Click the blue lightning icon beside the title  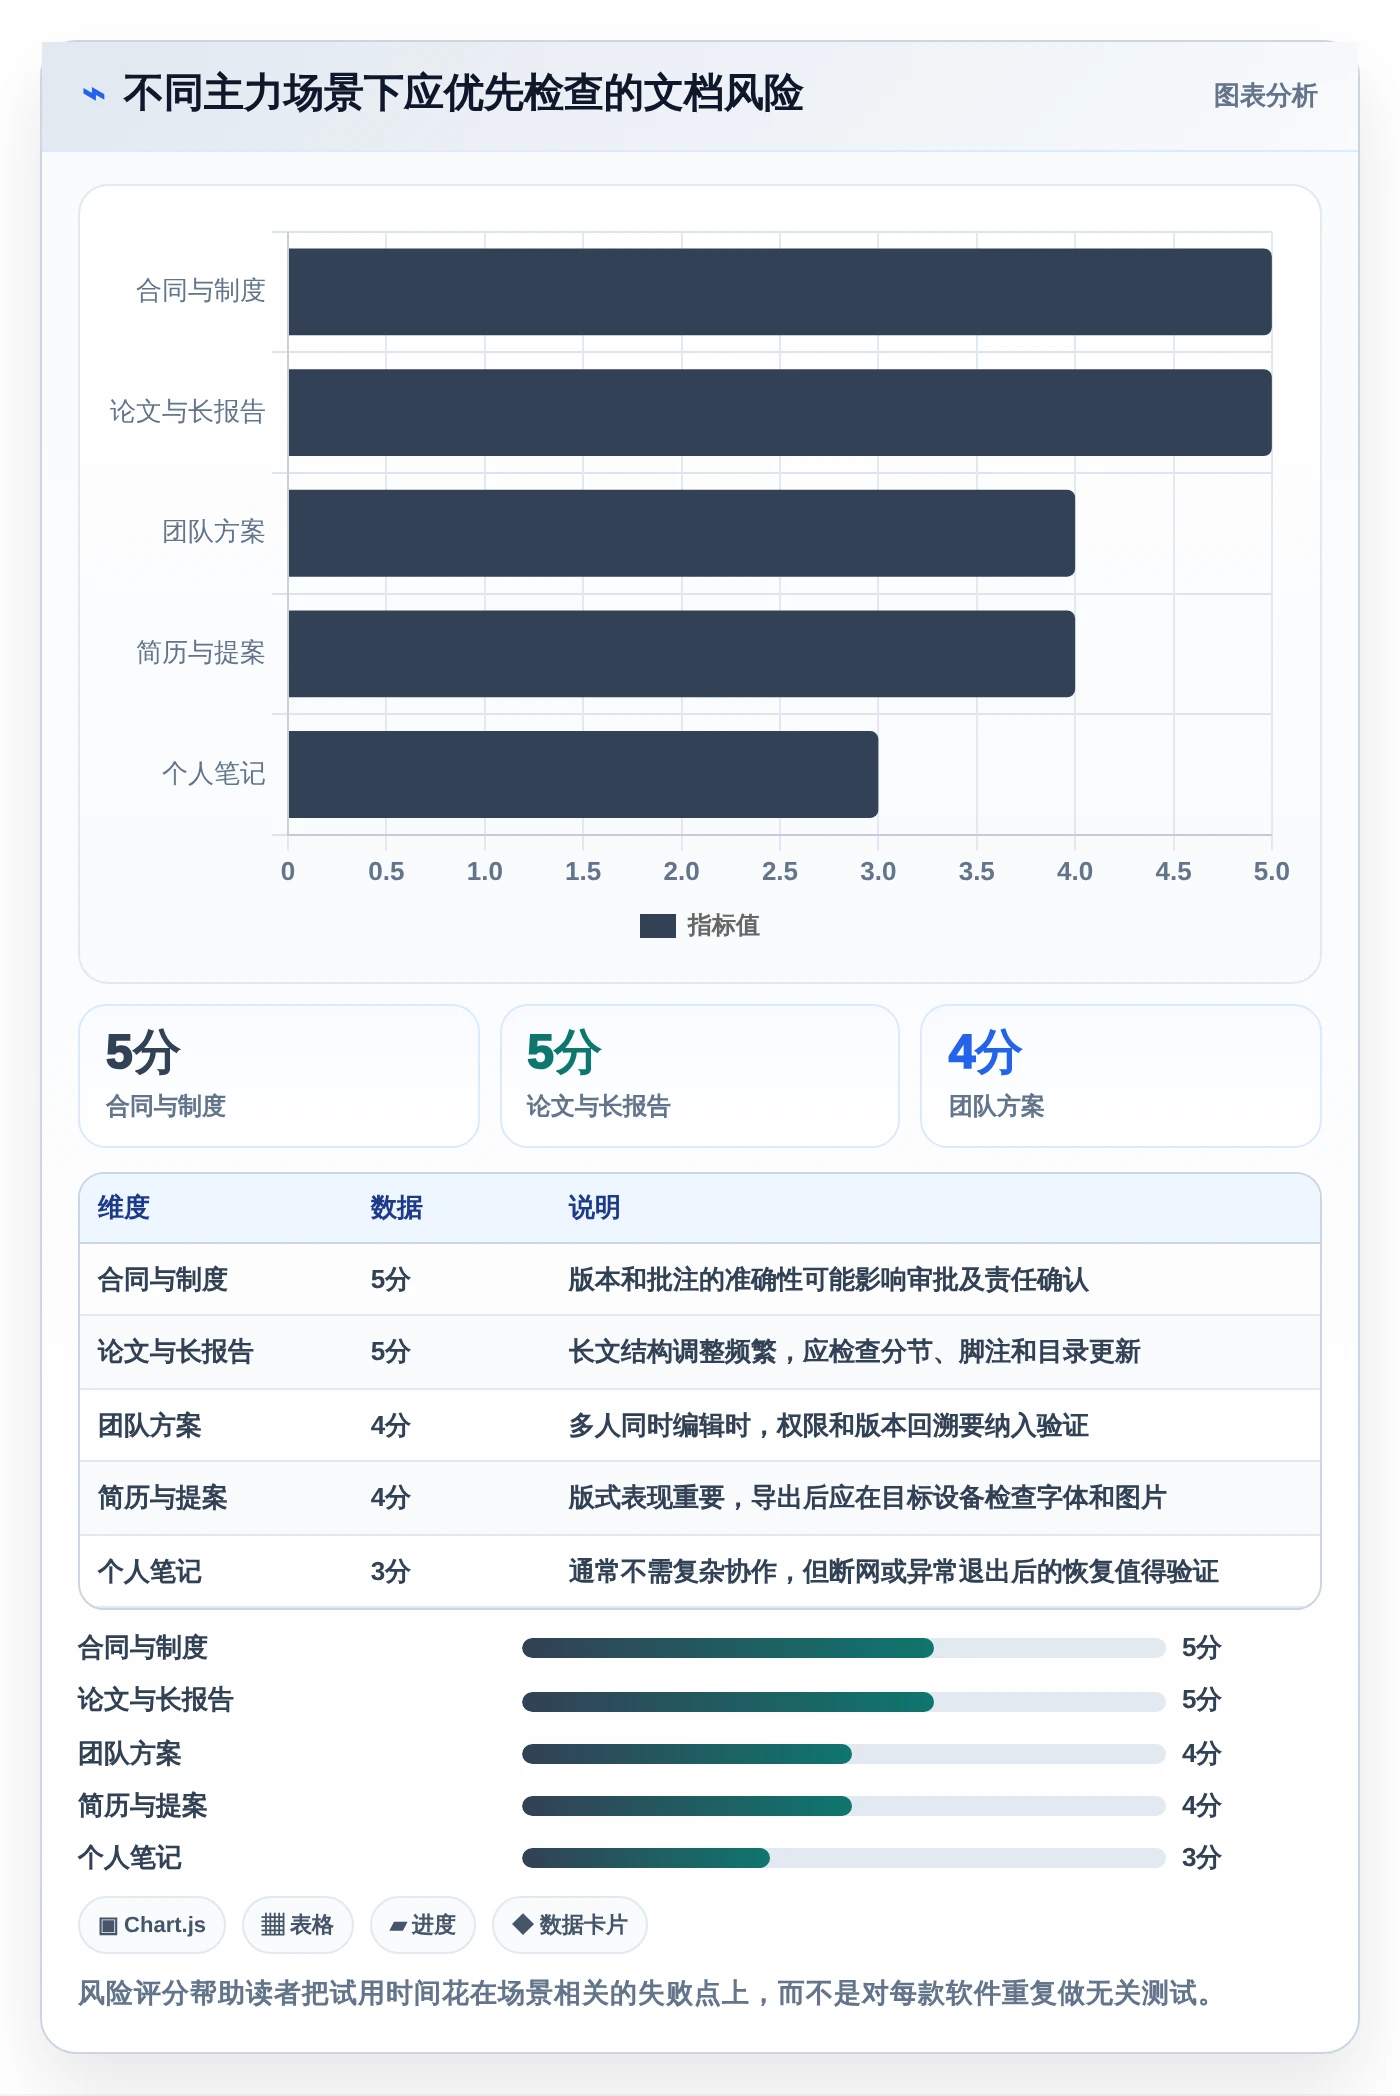coord(94,94)
